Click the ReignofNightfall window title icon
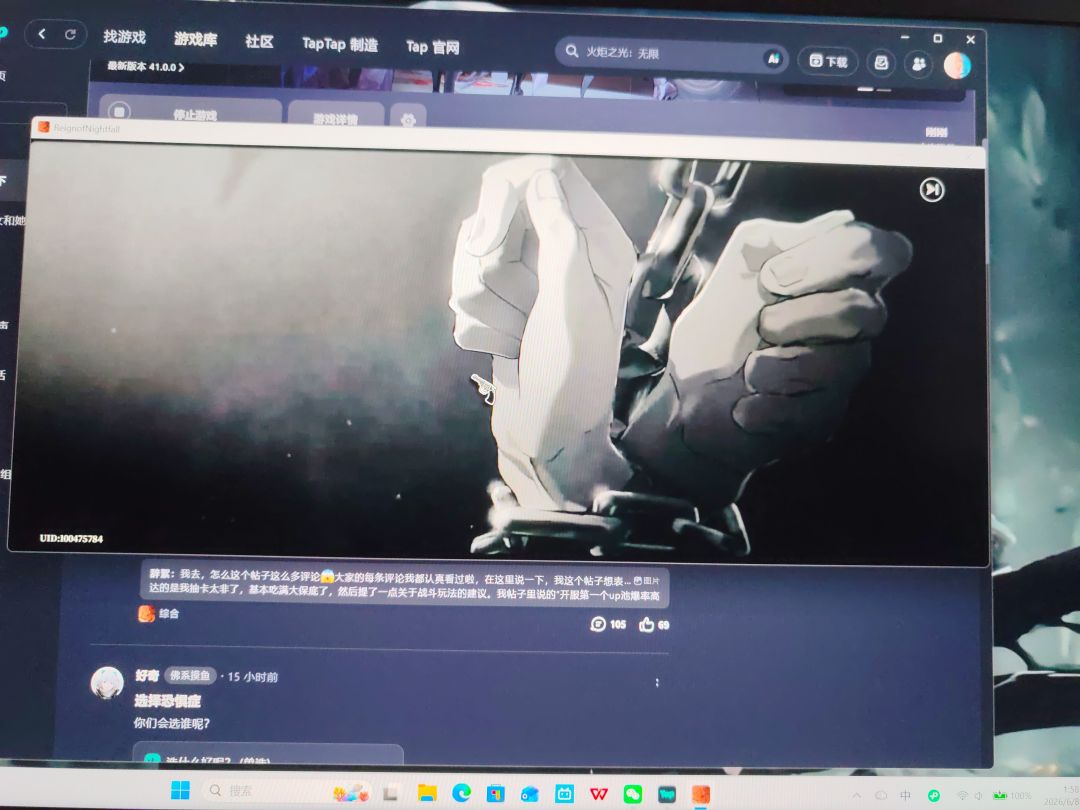This screenshot has width=1080, height=810. click(x=44, y=127)
